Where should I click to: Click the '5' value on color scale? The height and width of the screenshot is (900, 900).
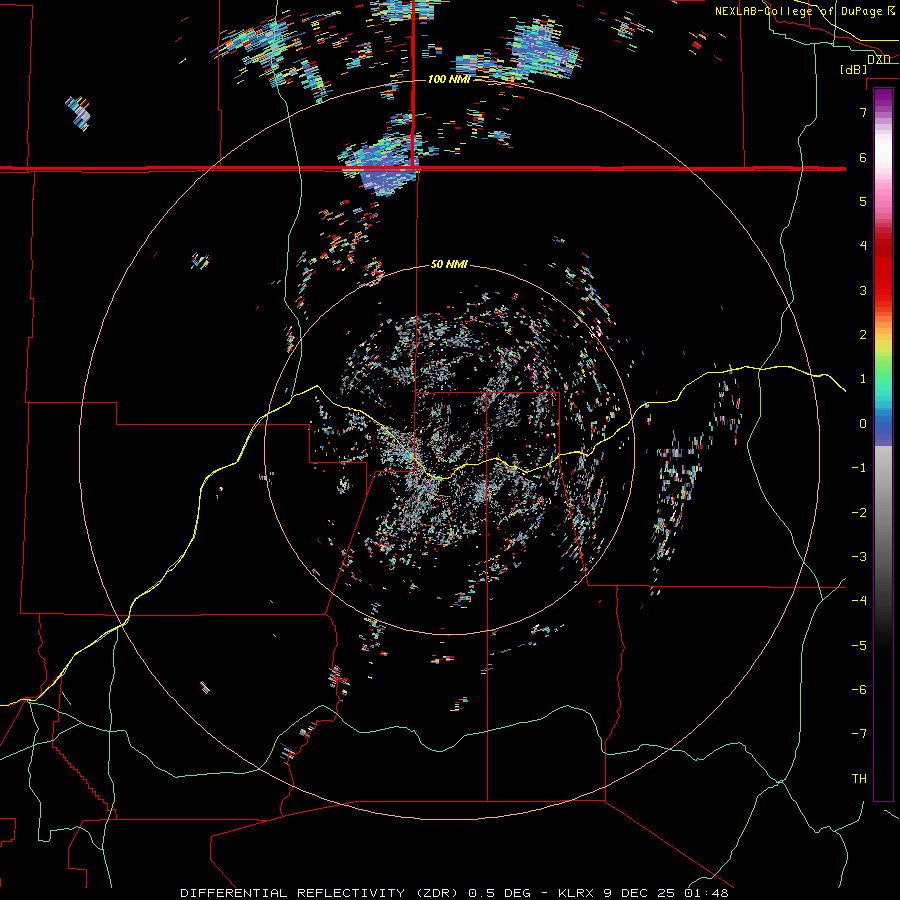pos(863,201)
